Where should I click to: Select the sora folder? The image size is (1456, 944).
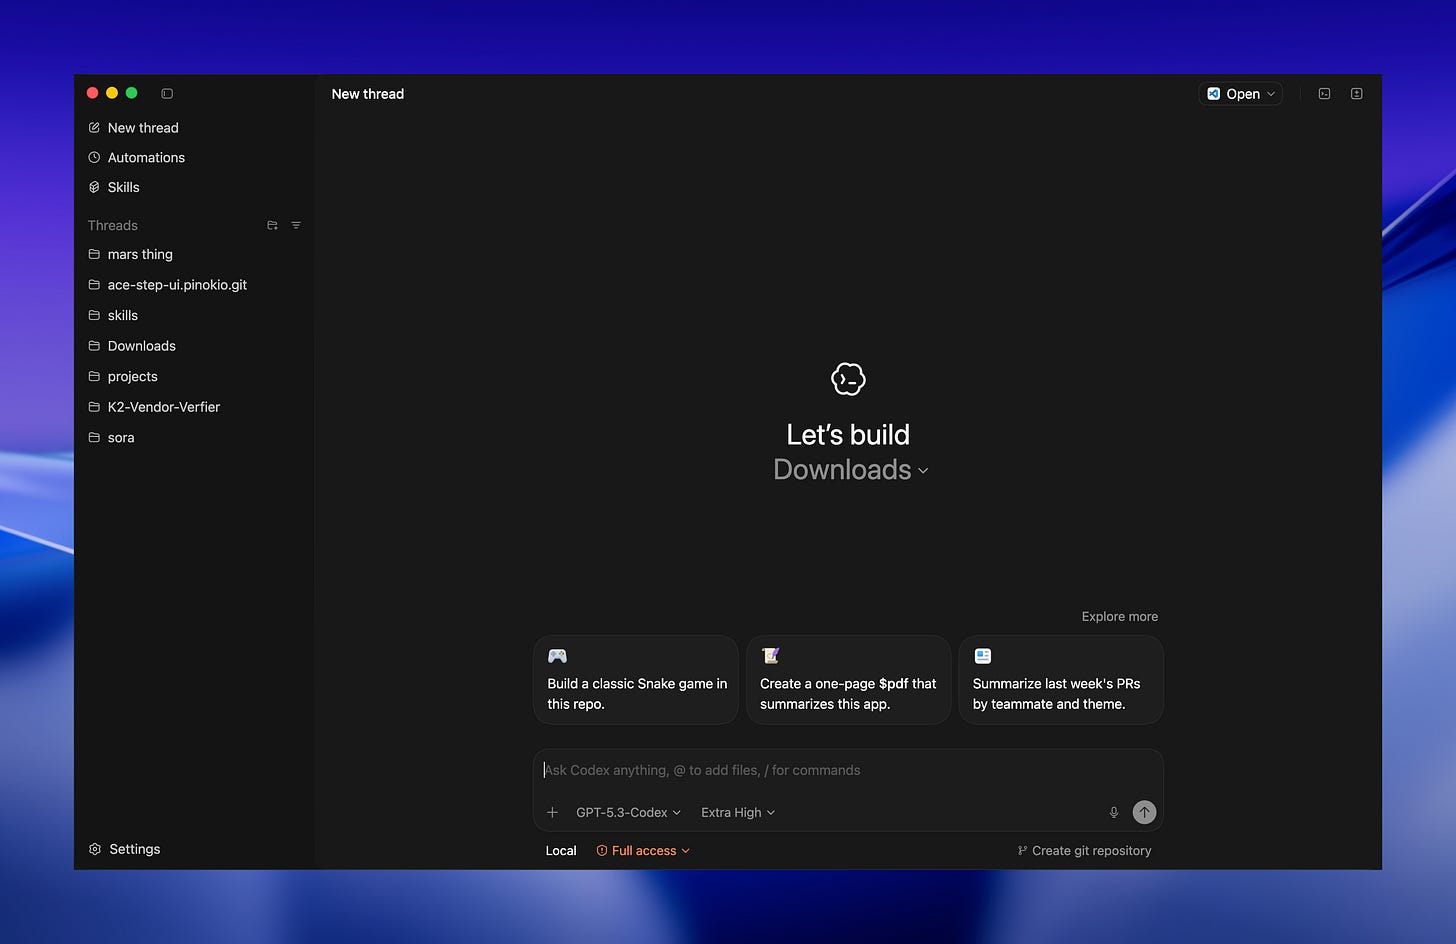[x=121, y=438]
